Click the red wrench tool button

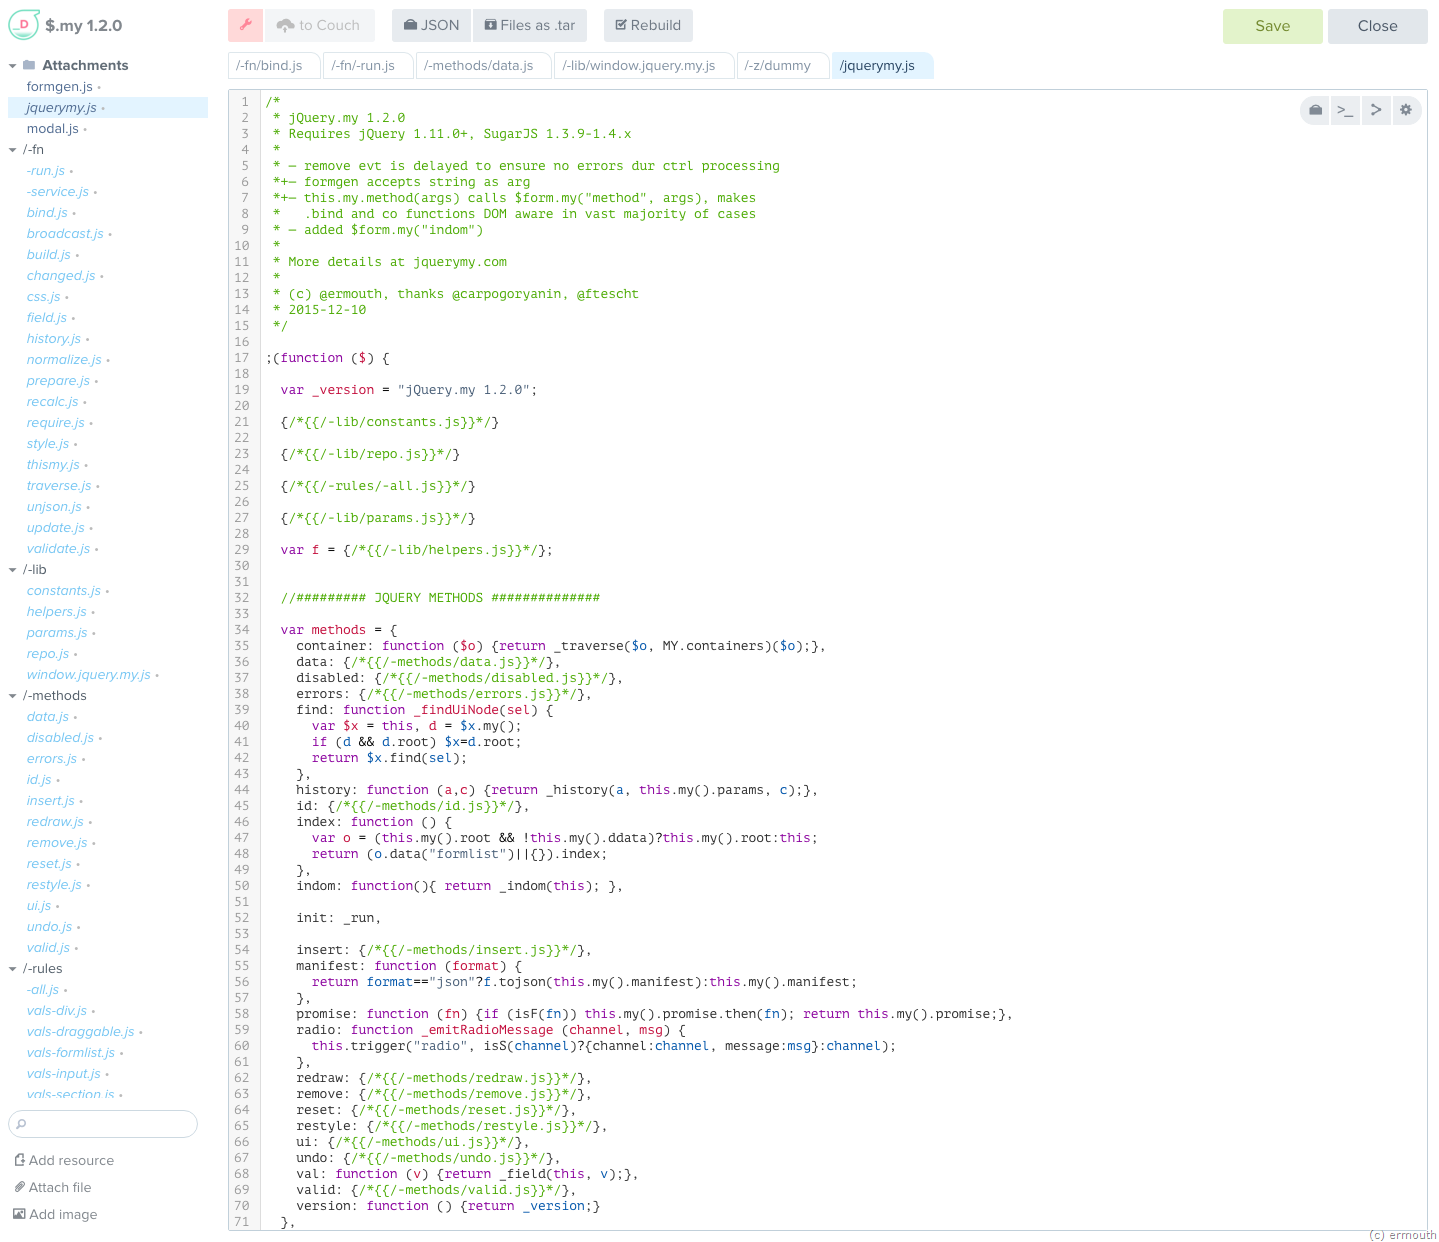(245, 25)
